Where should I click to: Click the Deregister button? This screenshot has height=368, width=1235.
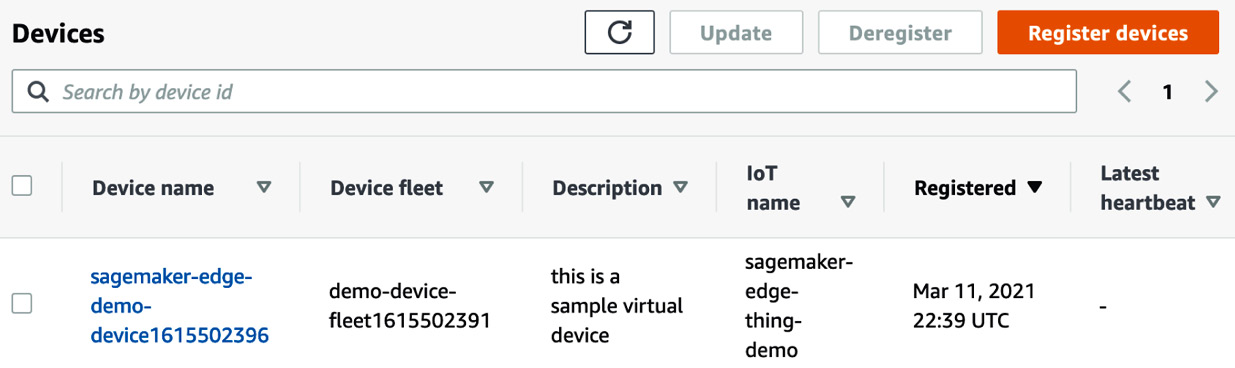pos(900,32)
